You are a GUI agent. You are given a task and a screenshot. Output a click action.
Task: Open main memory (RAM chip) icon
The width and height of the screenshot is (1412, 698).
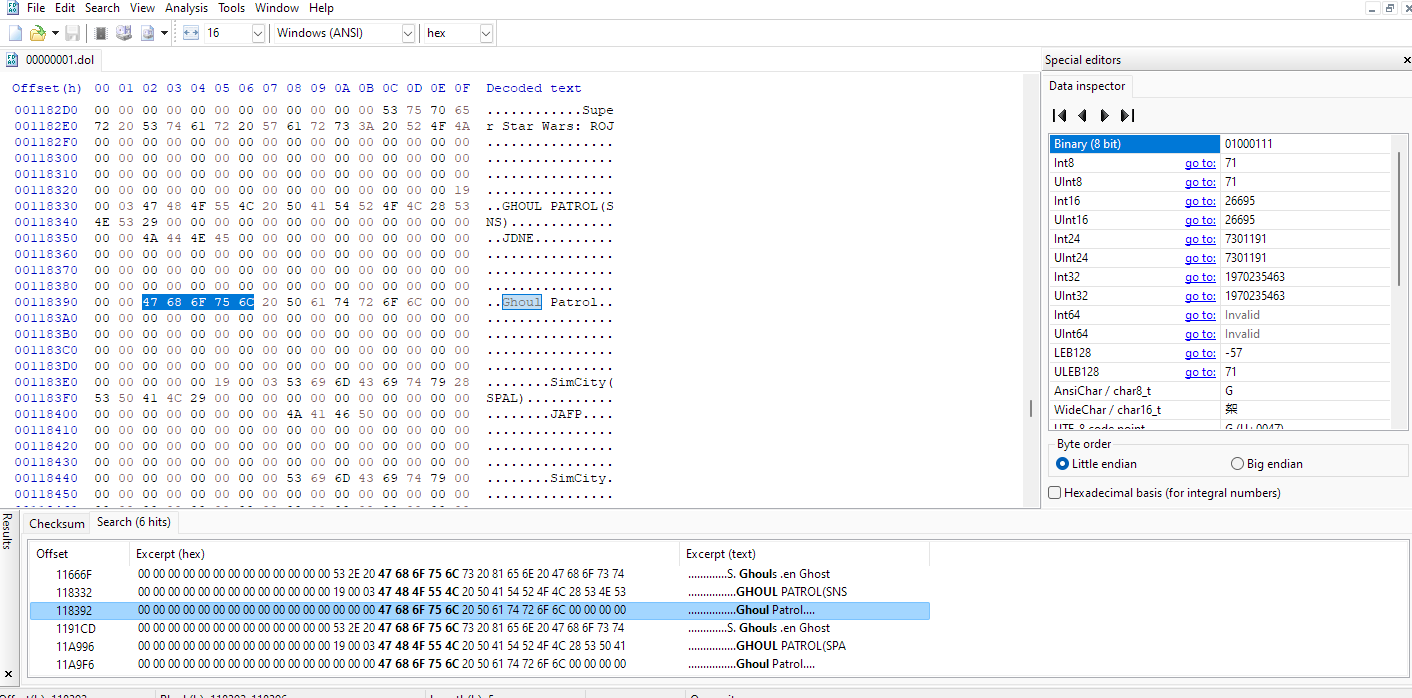point(101,33)
